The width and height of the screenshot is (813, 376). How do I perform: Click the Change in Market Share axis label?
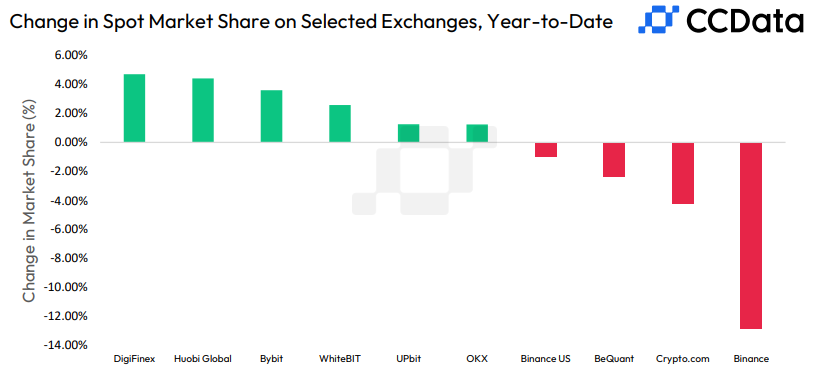point(30,203)
